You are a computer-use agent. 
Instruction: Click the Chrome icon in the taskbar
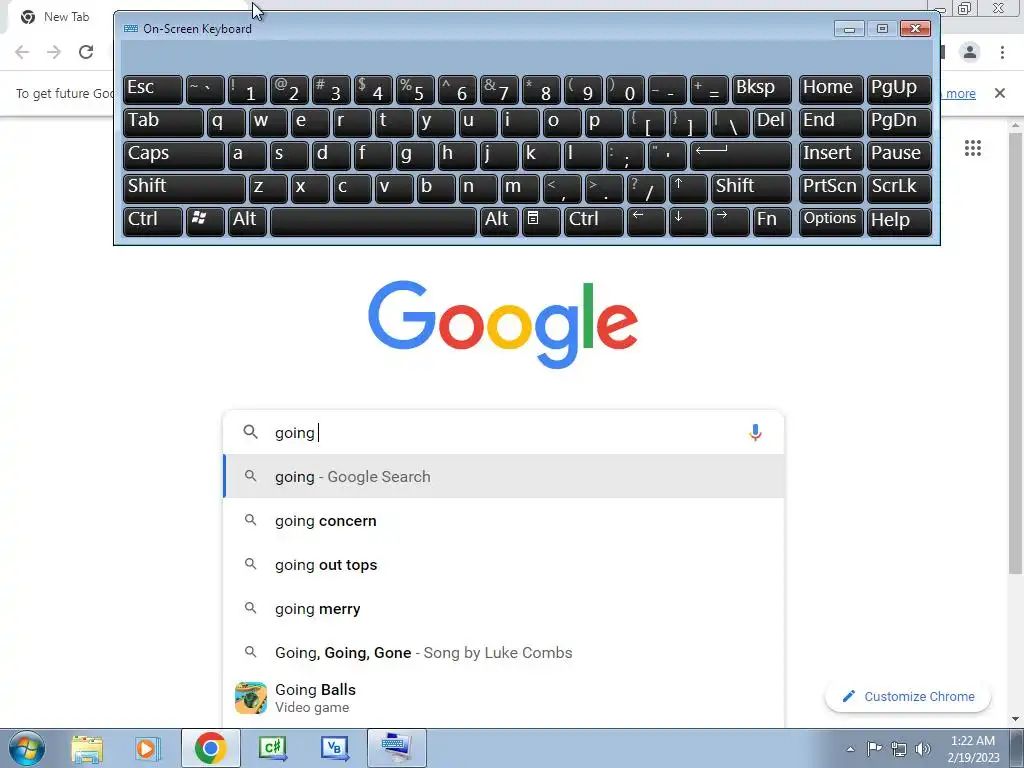coord(210,748)
